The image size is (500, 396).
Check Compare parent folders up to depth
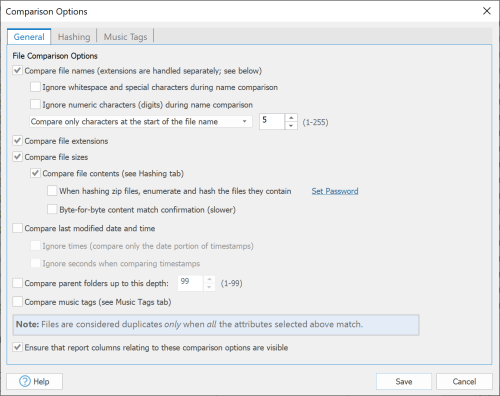[x=17, y=283]
